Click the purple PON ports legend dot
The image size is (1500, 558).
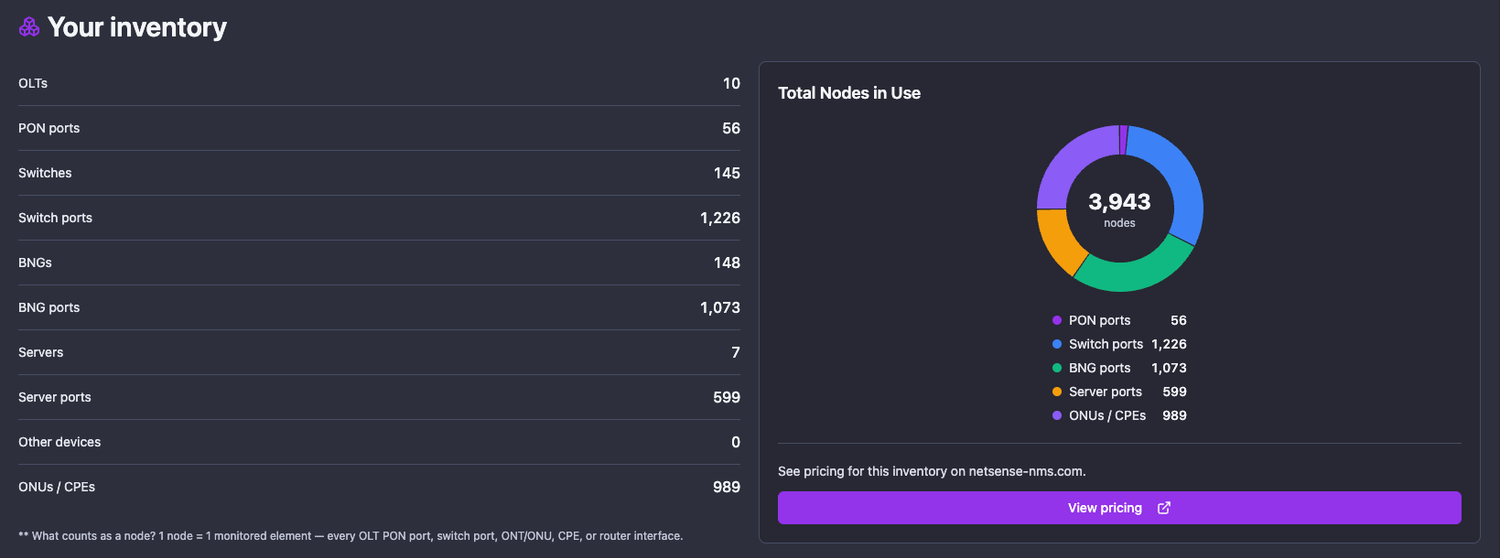point(1056,321)
